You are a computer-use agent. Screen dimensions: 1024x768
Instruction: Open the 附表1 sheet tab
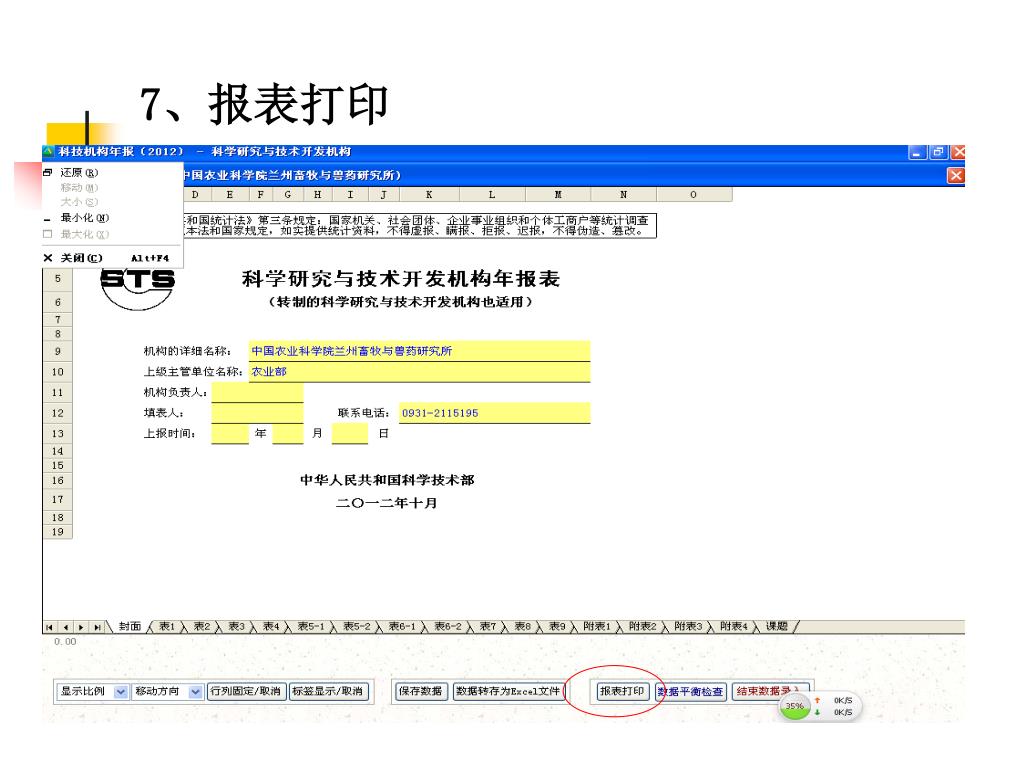[597, 626]
